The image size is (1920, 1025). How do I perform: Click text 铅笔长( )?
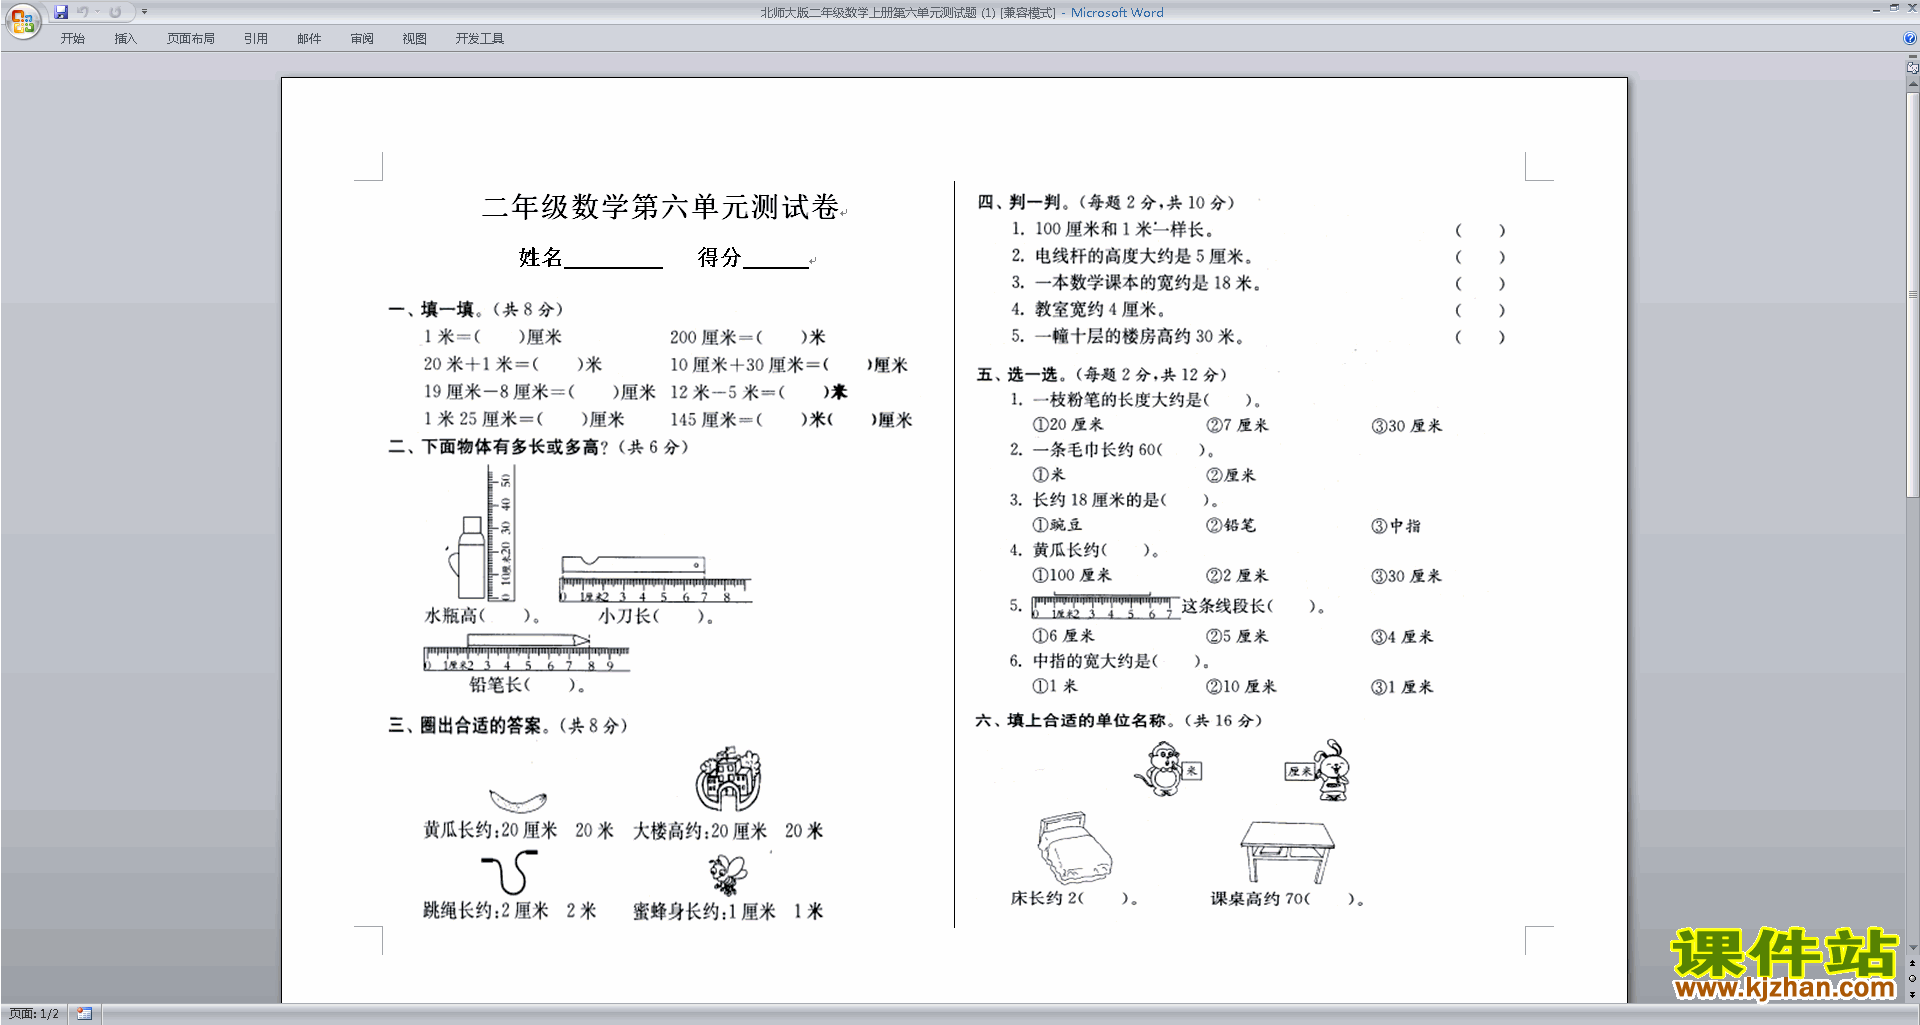[528, 685]
